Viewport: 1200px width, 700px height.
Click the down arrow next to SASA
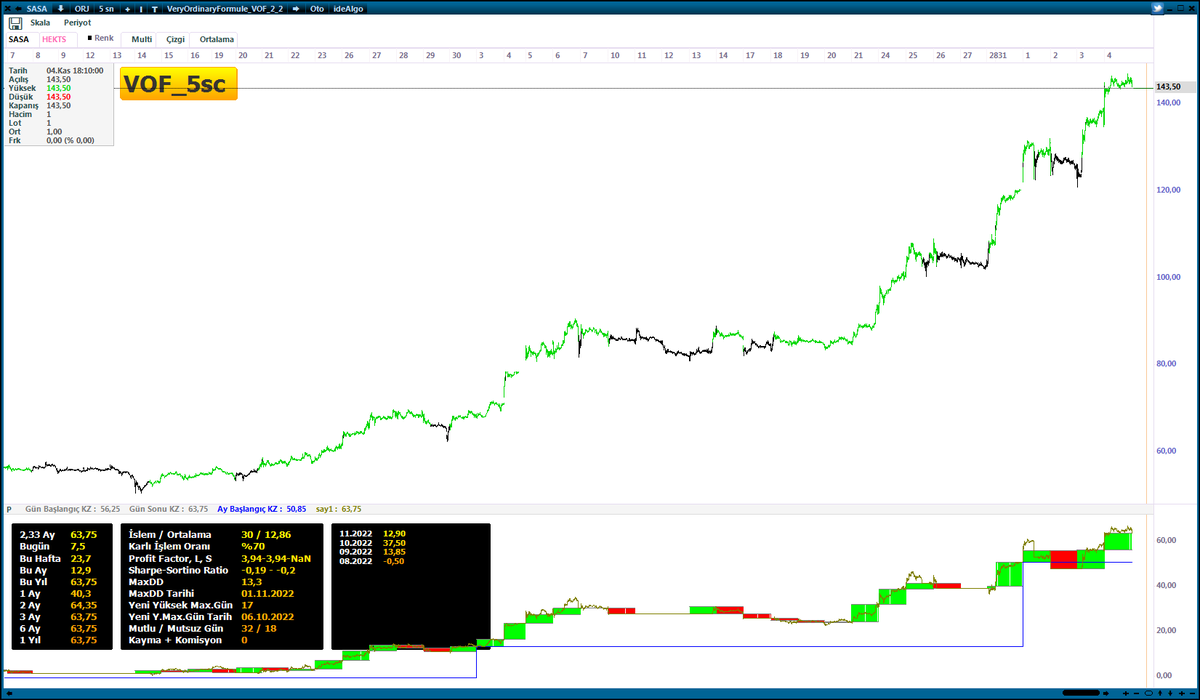tap(60, 8)
